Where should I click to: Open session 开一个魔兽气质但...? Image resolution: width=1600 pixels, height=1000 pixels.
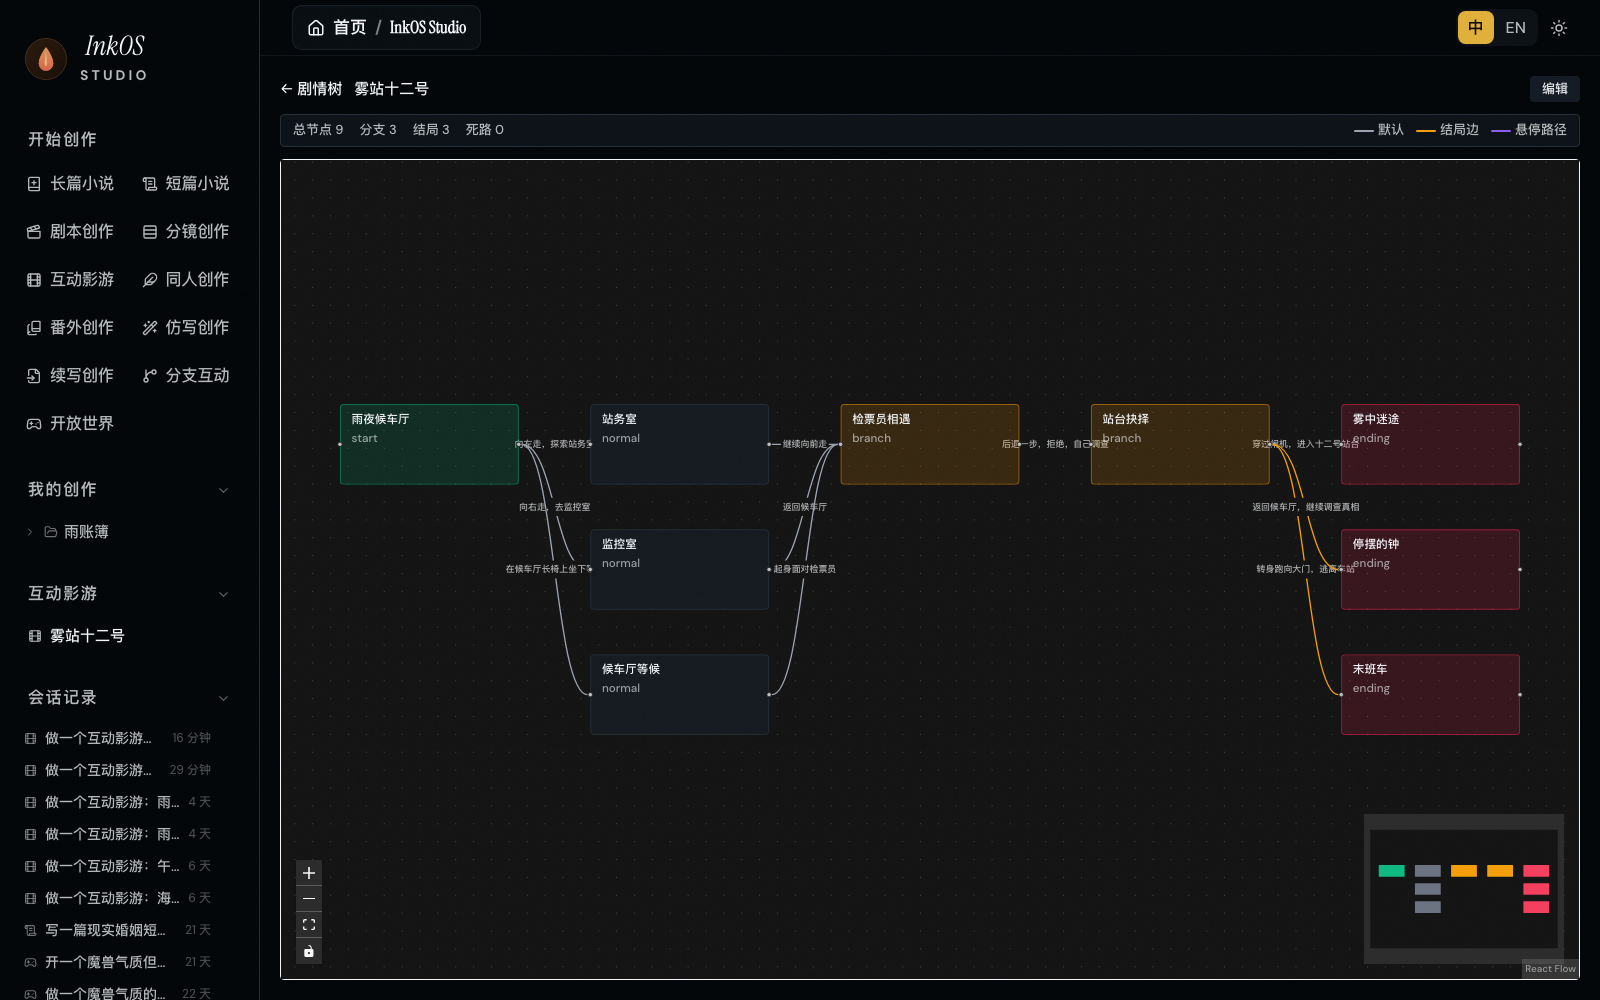pos(119,962)
